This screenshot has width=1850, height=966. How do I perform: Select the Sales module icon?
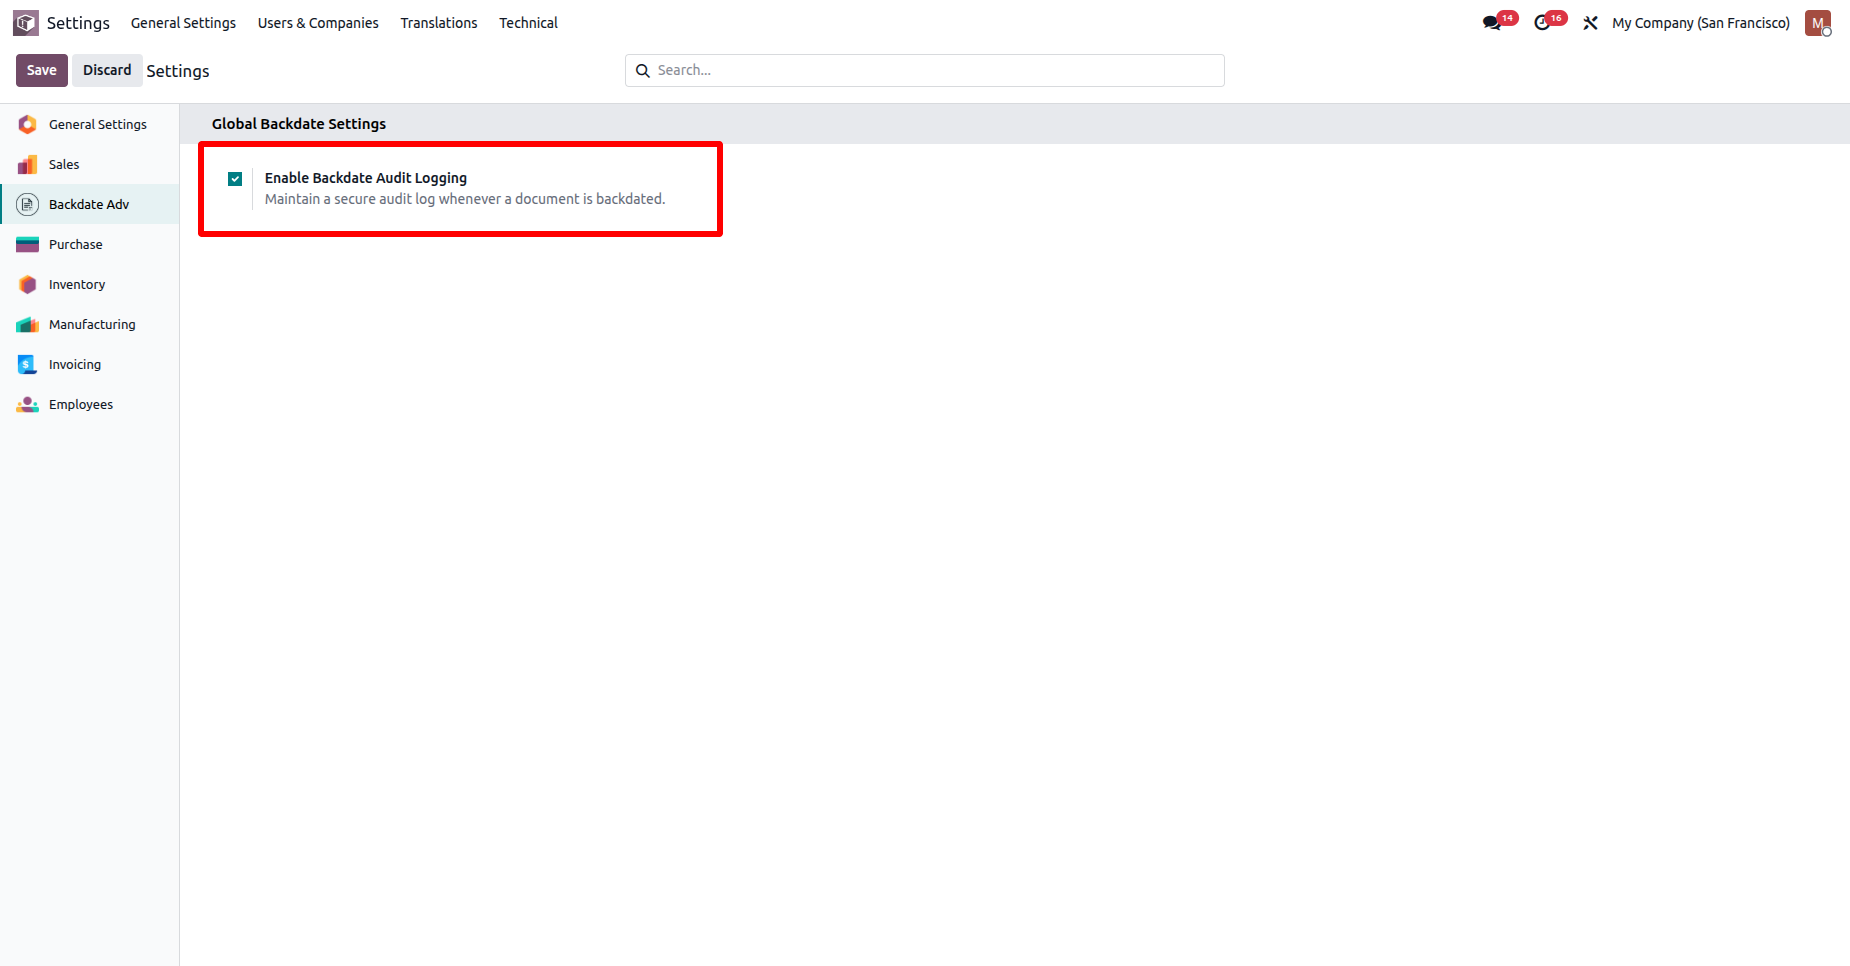(x=28, y=164)
